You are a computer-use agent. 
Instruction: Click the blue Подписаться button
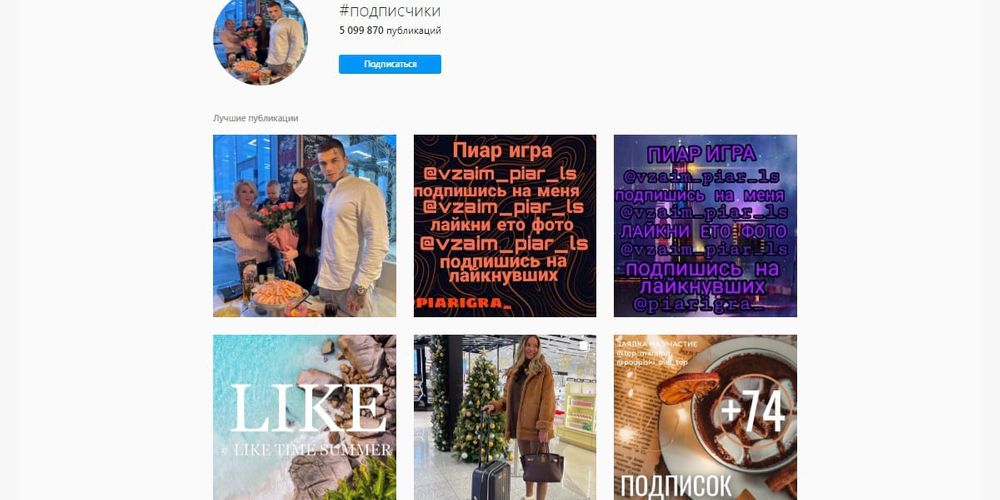coord(390,64)
